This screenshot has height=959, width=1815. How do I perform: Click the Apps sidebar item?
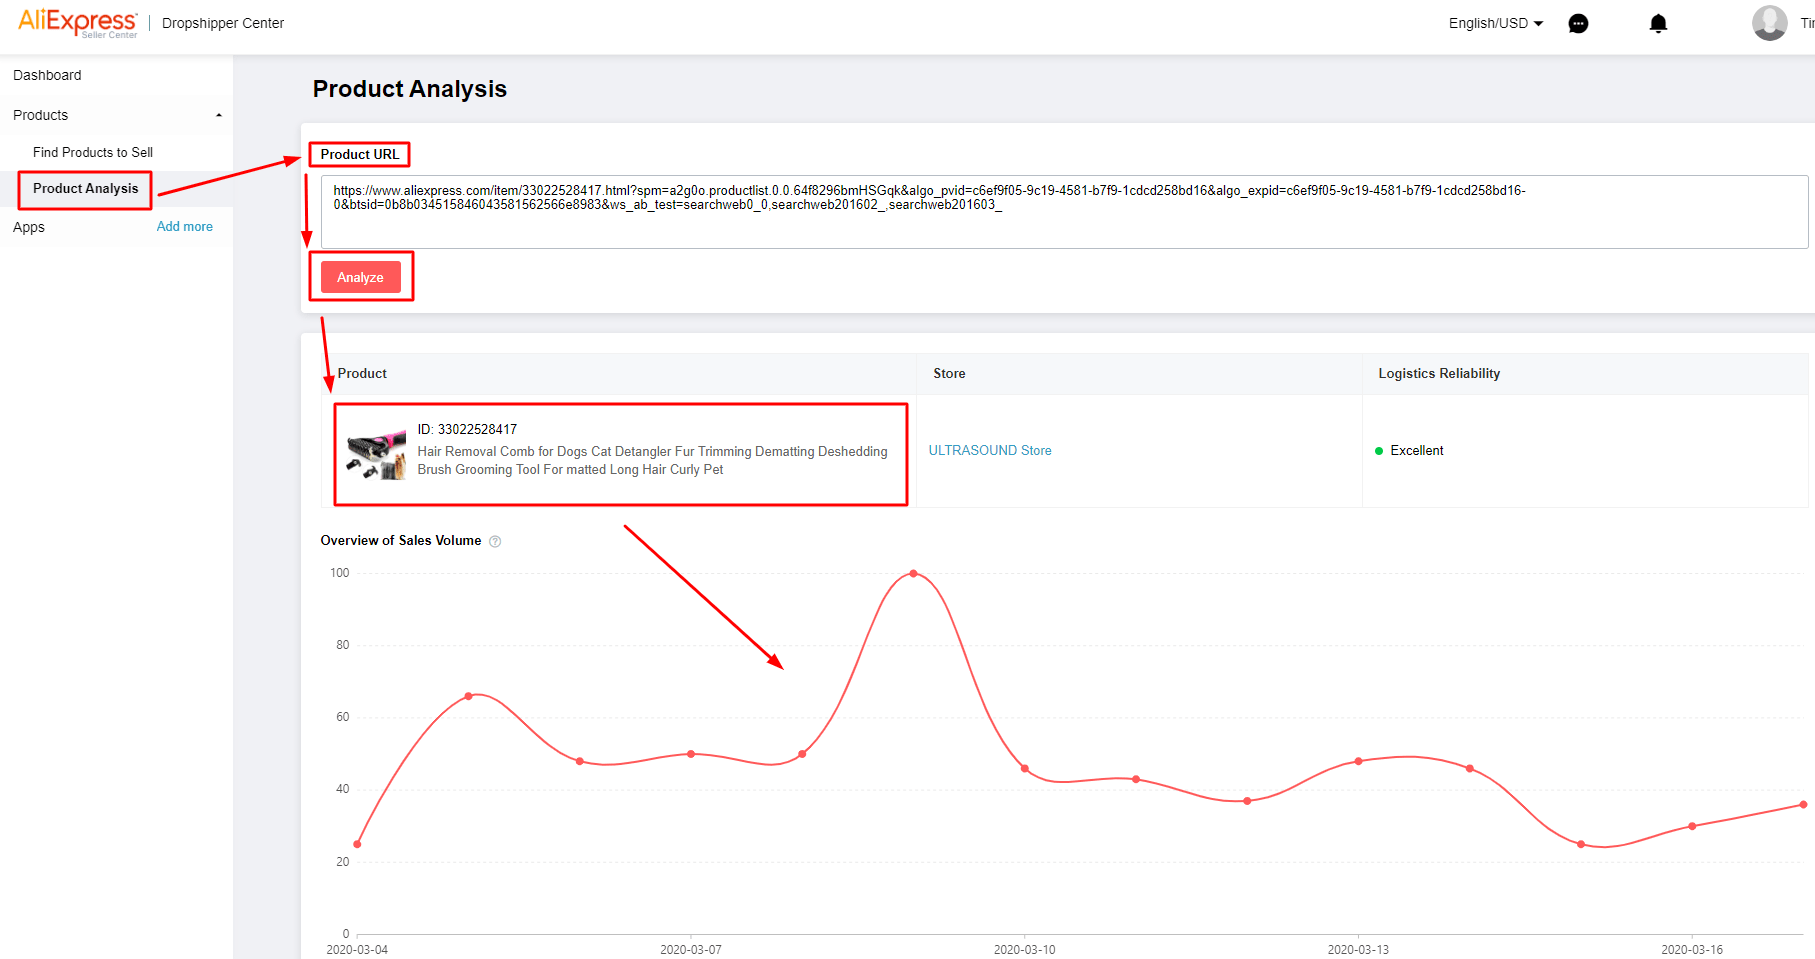tap(29, 227)
